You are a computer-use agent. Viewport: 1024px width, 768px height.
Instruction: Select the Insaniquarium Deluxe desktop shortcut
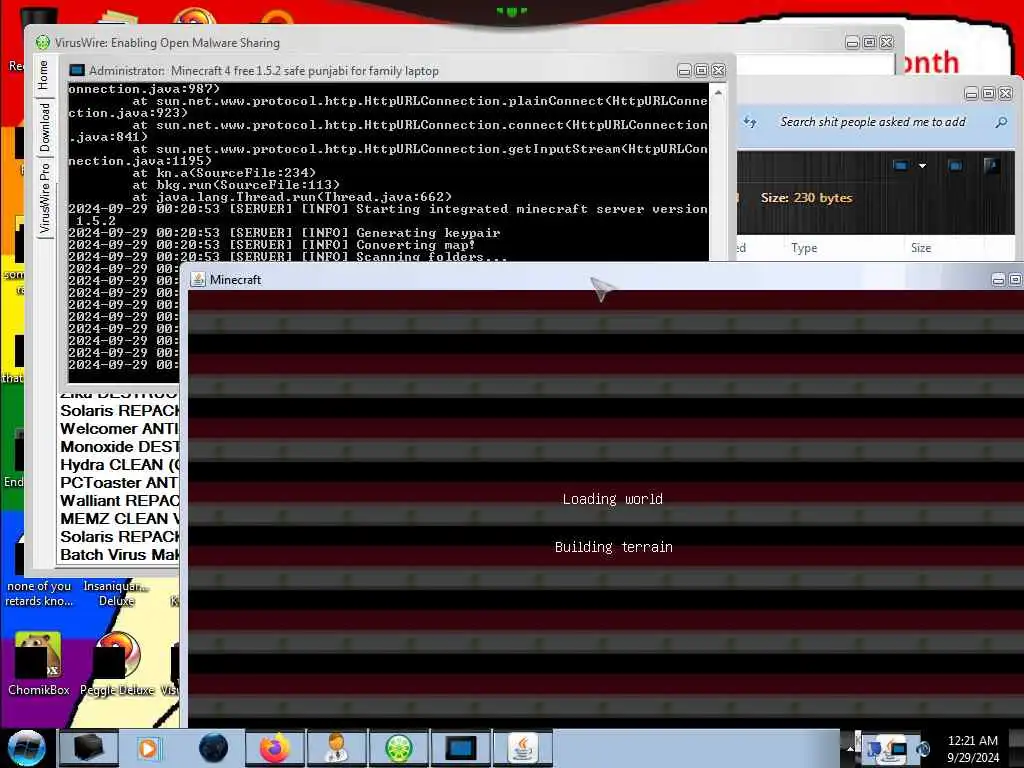[116, 593]
